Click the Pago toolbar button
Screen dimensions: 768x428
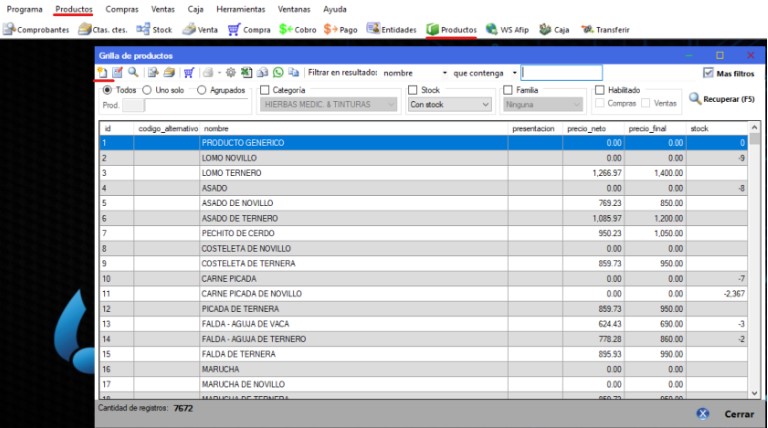tap(340, 29)
